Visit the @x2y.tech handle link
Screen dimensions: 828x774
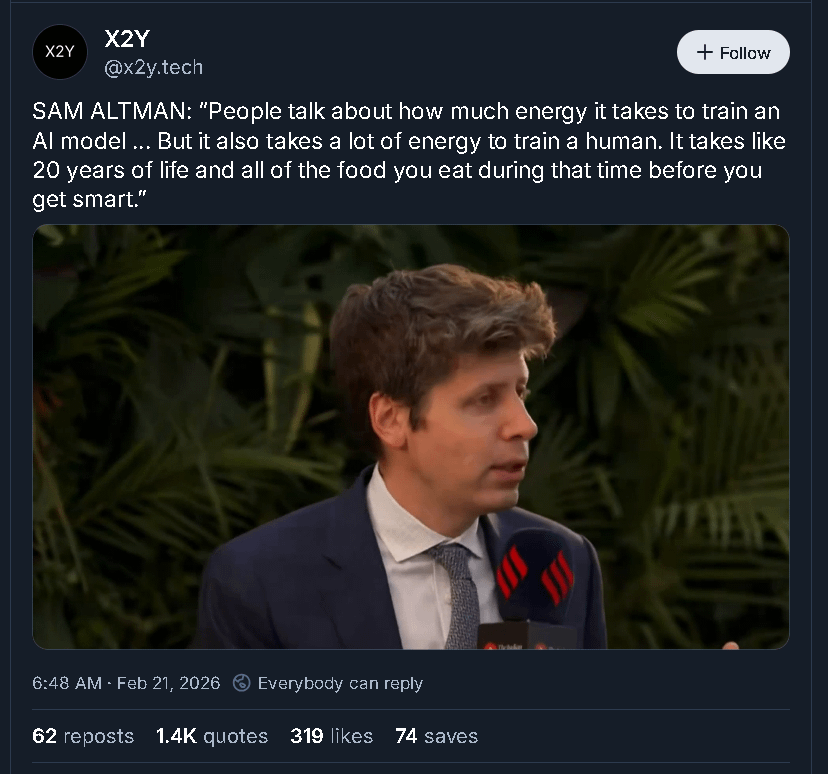click(153, 67)
